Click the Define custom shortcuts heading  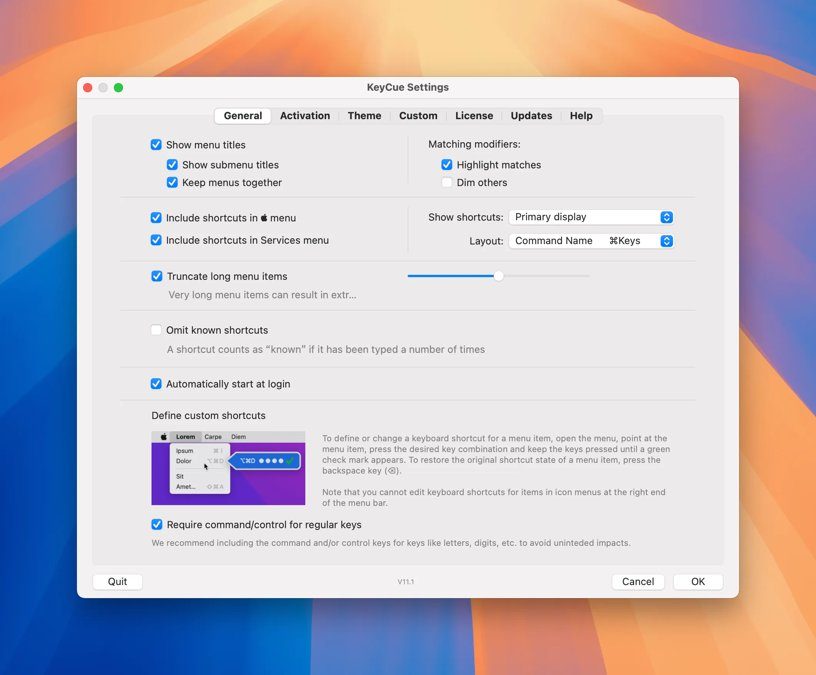(x=208, y=415)
